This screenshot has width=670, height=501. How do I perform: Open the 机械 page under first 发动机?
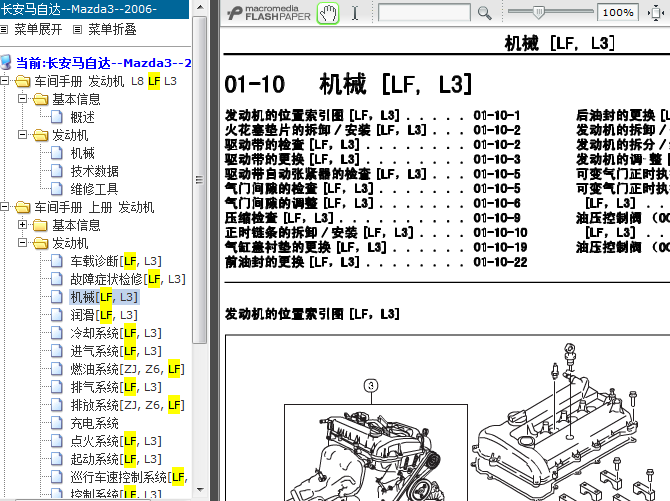click(82, 153)
